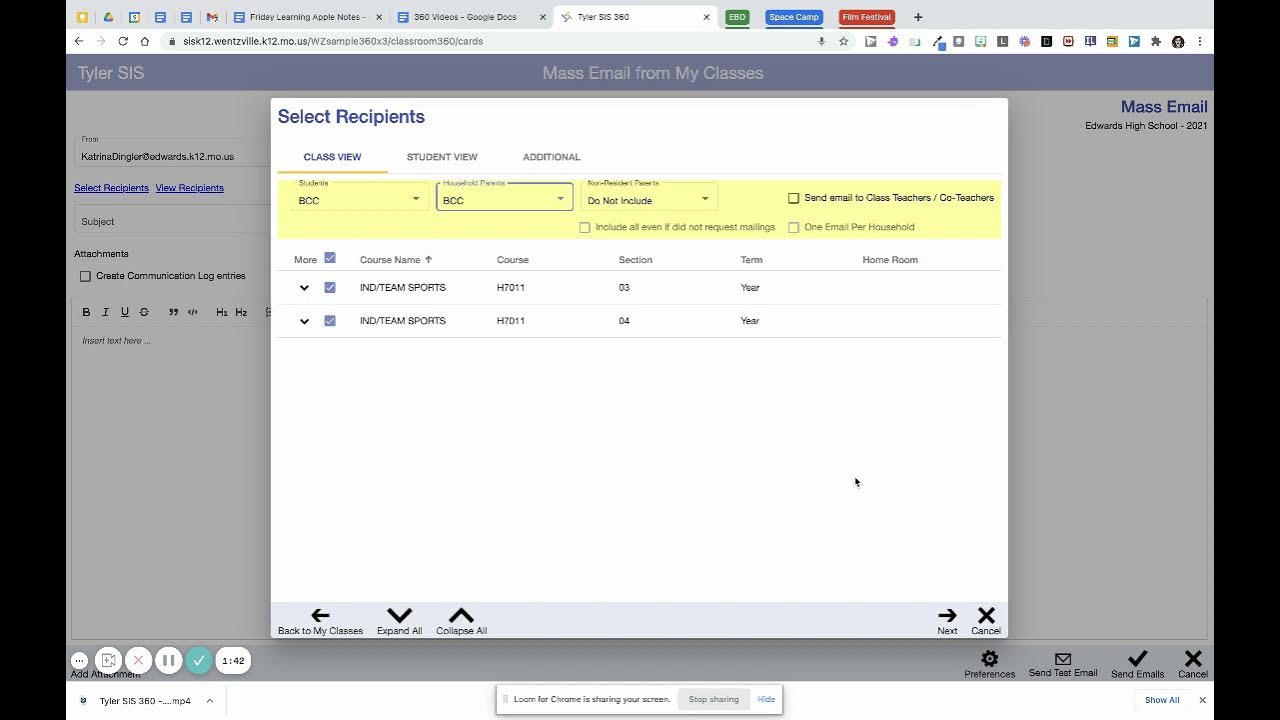Apply Heading 2 format

(241, 312)
